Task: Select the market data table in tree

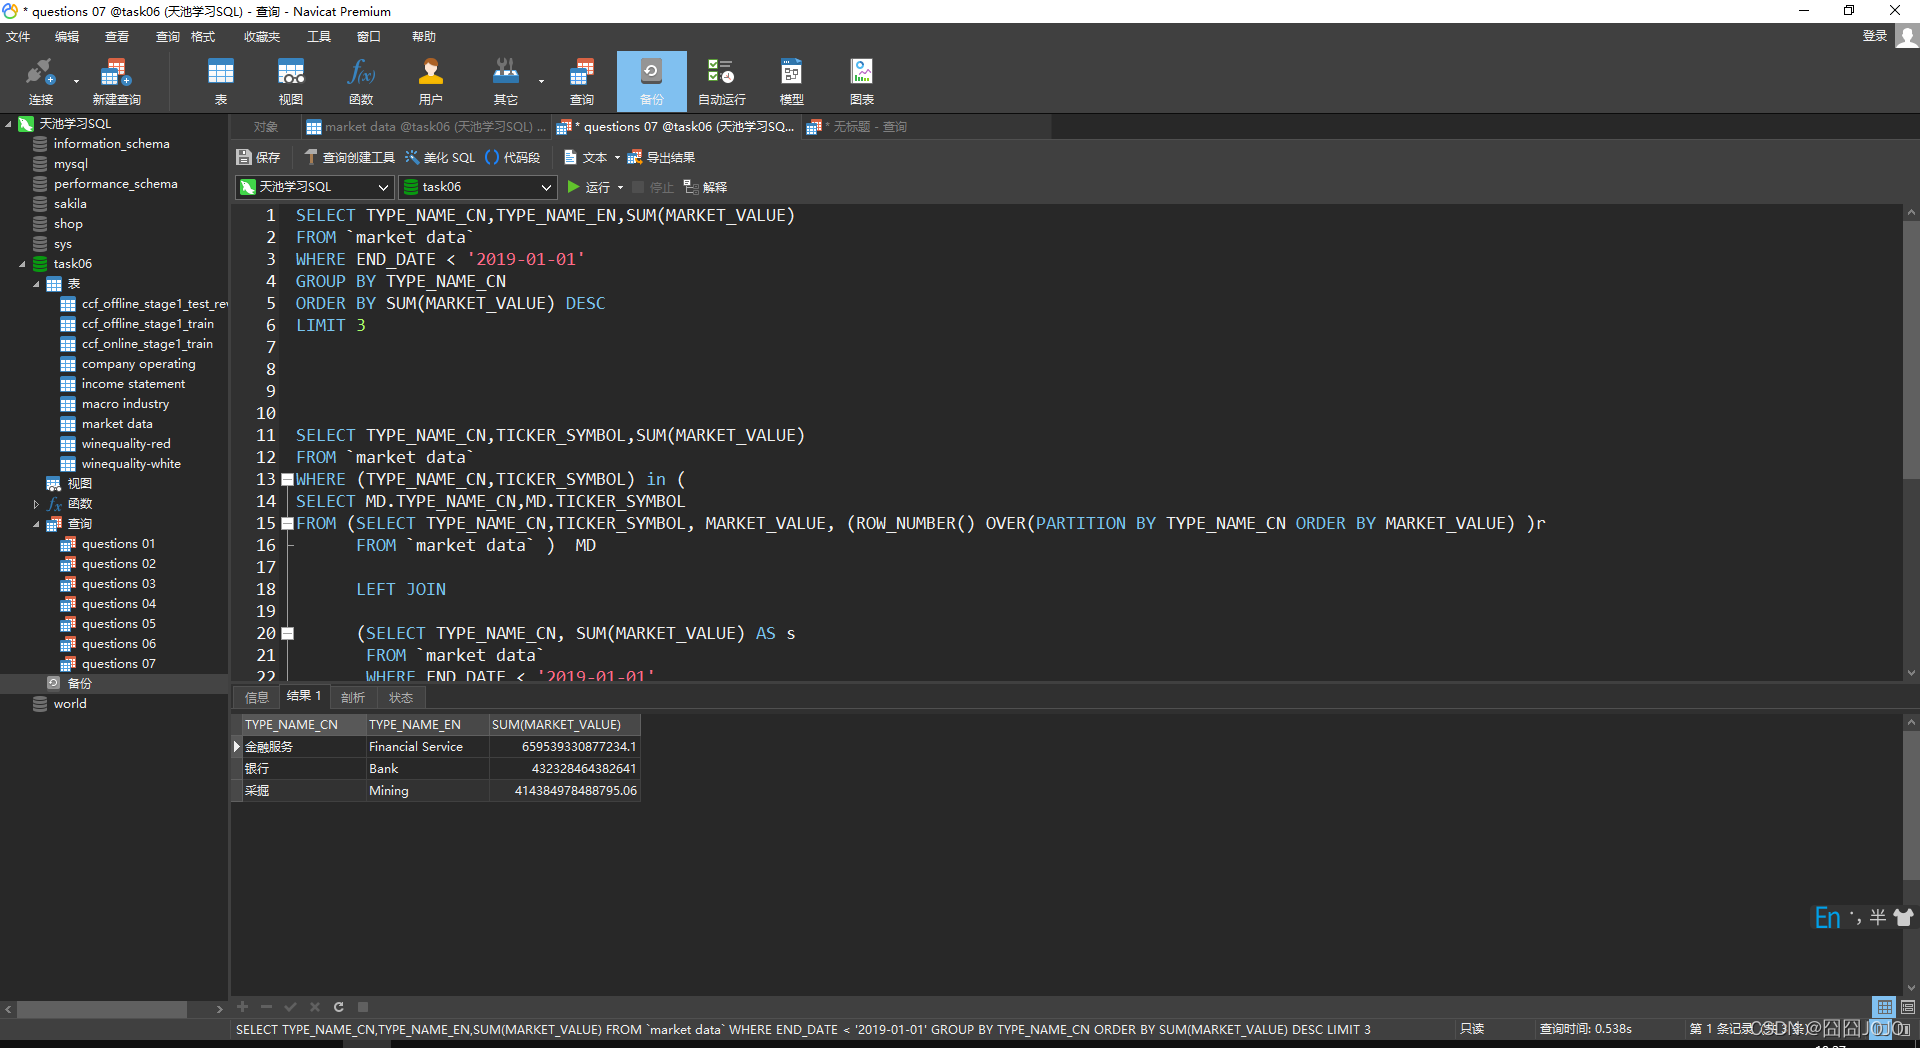Action: click(x=117, y=424)
